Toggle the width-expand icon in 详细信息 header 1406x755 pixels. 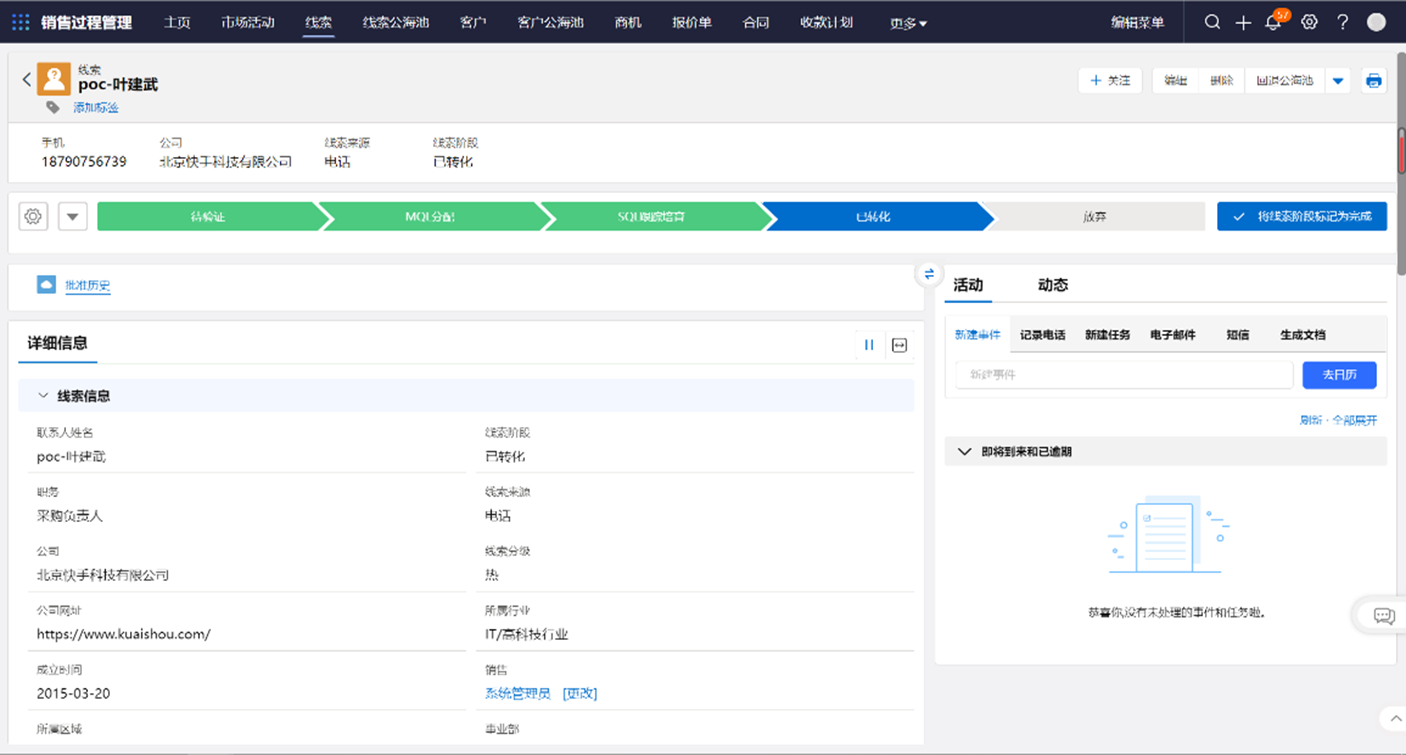point(899,345)
